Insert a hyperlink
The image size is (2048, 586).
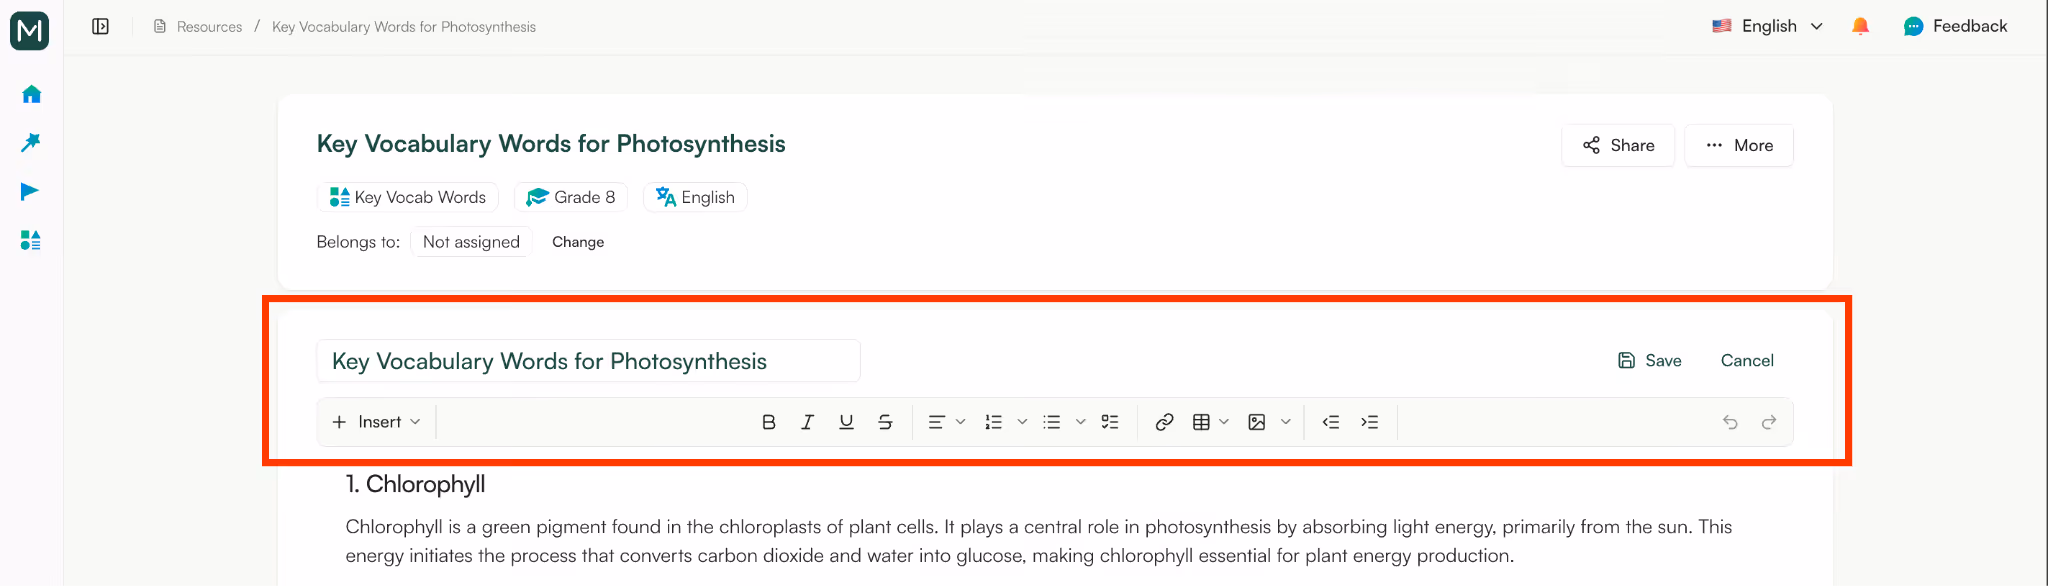click(1164, 421)
